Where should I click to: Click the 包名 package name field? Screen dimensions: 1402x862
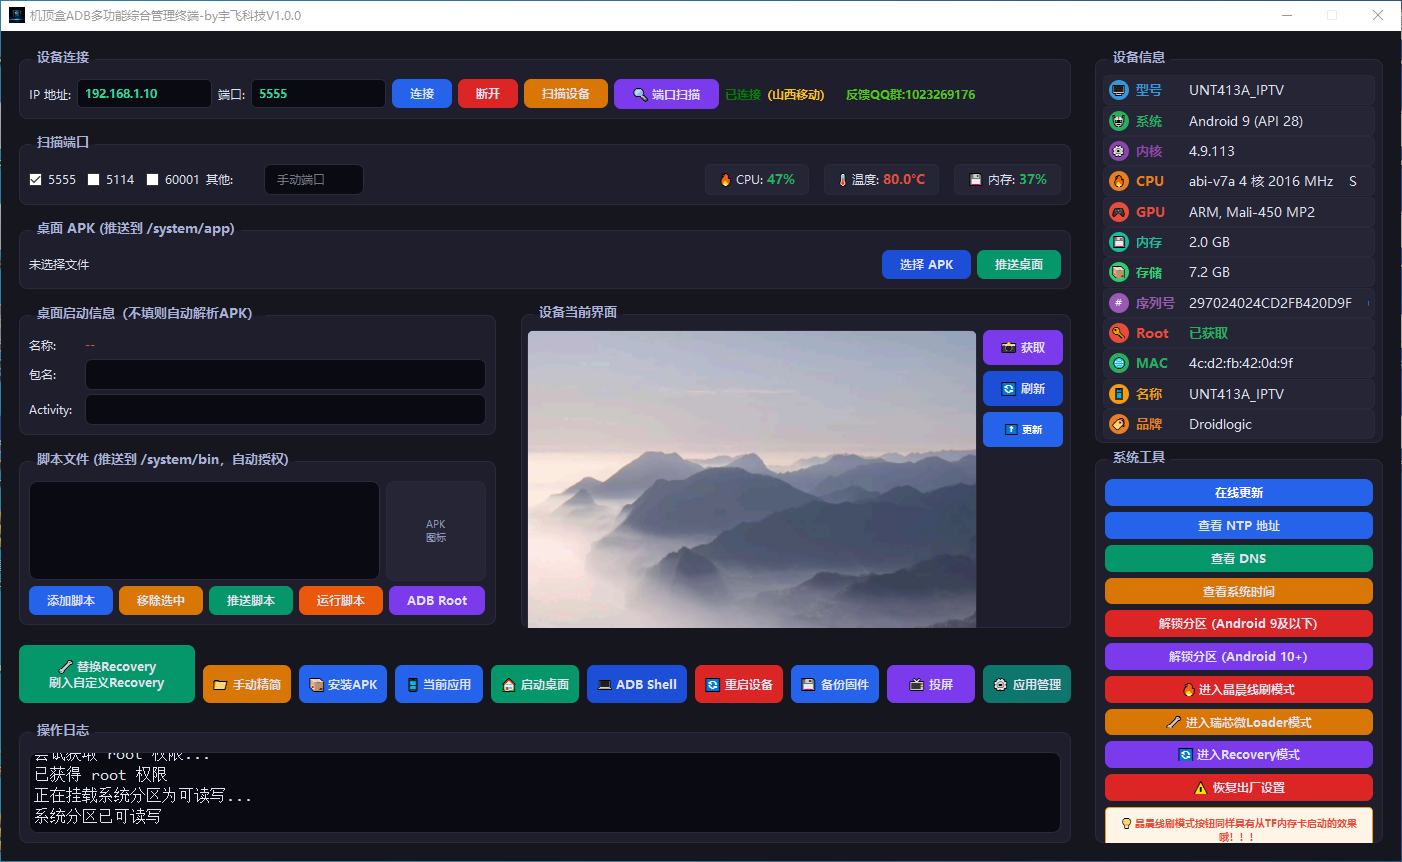click(x=285, y=375)
